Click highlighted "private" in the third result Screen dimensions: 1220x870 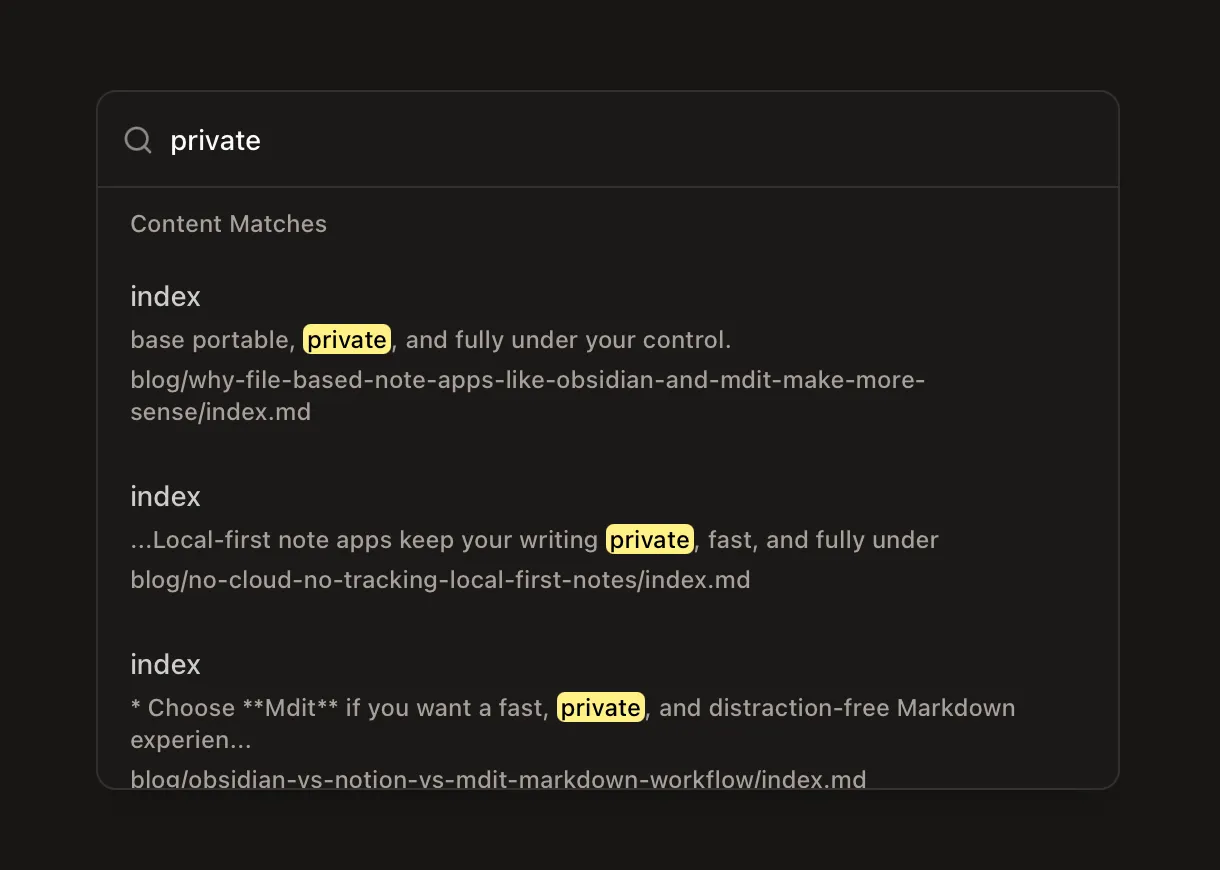click(600, 708)
